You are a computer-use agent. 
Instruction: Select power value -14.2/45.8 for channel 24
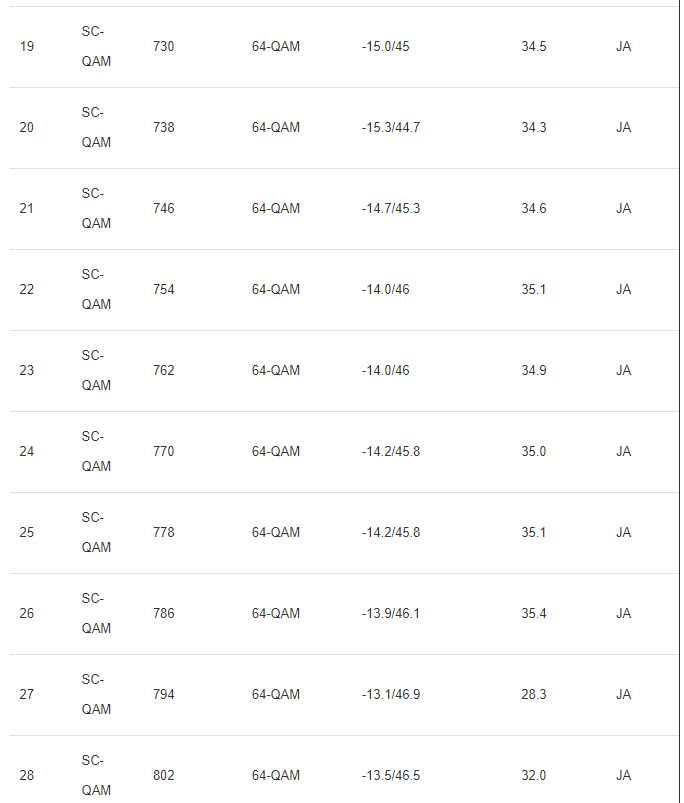tap(391, 452)
